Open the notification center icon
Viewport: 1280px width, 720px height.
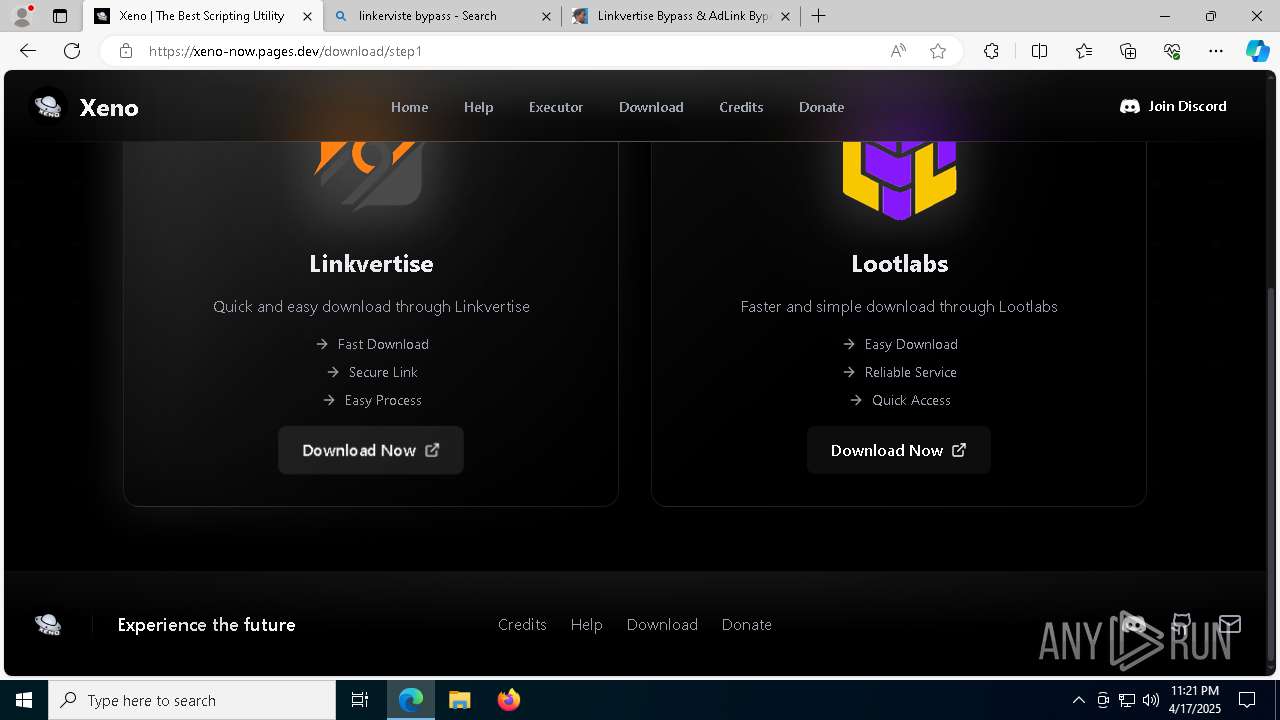coord(1247,700)
